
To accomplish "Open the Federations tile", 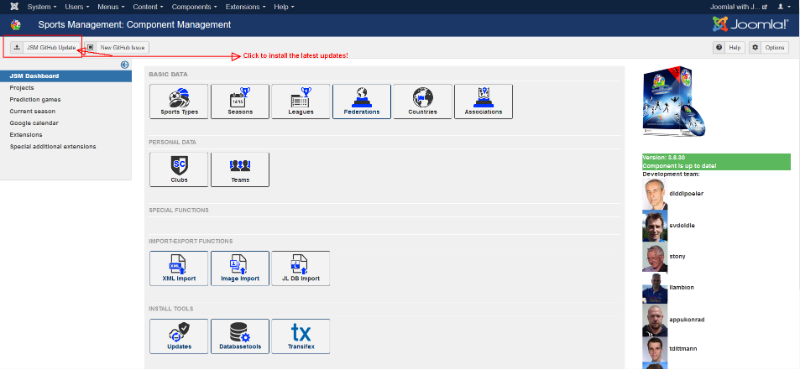I will (x=361, y=102).
